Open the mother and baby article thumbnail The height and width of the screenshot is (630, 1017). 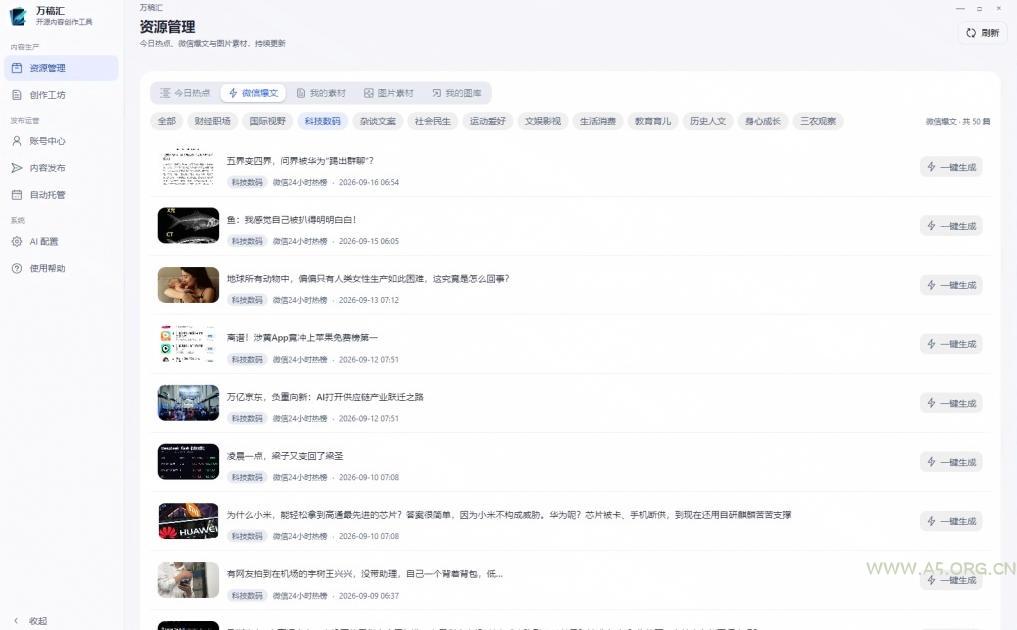pos(188,285)
